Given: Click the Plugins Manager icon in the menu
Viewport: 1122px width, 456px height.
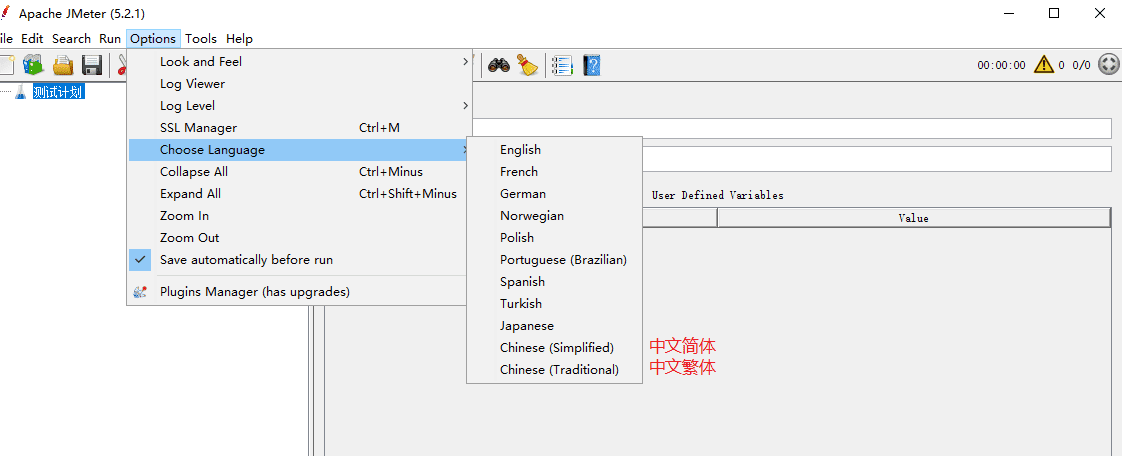Looking at the screenshot, I should point(140,292).
